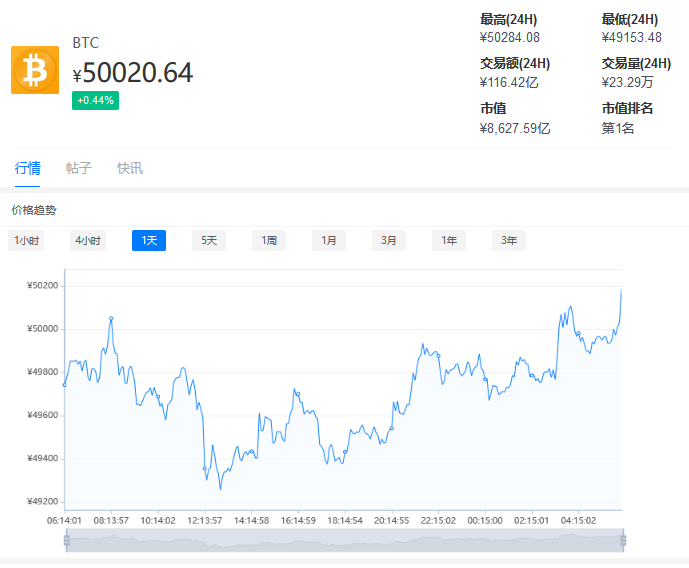Show the 1月 price trend
689x568 pixels.
(x=329, y=241)
